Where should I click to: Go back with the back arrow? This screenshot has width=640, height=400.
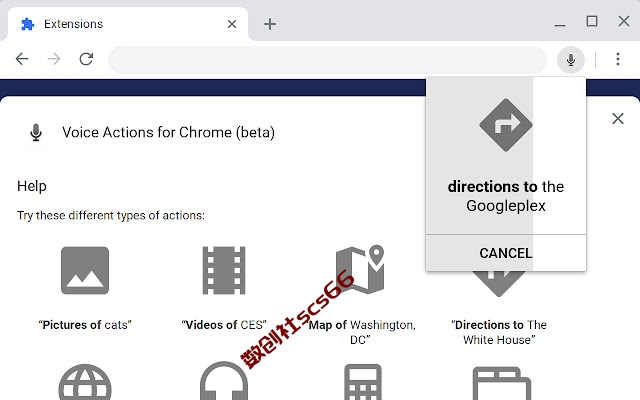(22, 59)
